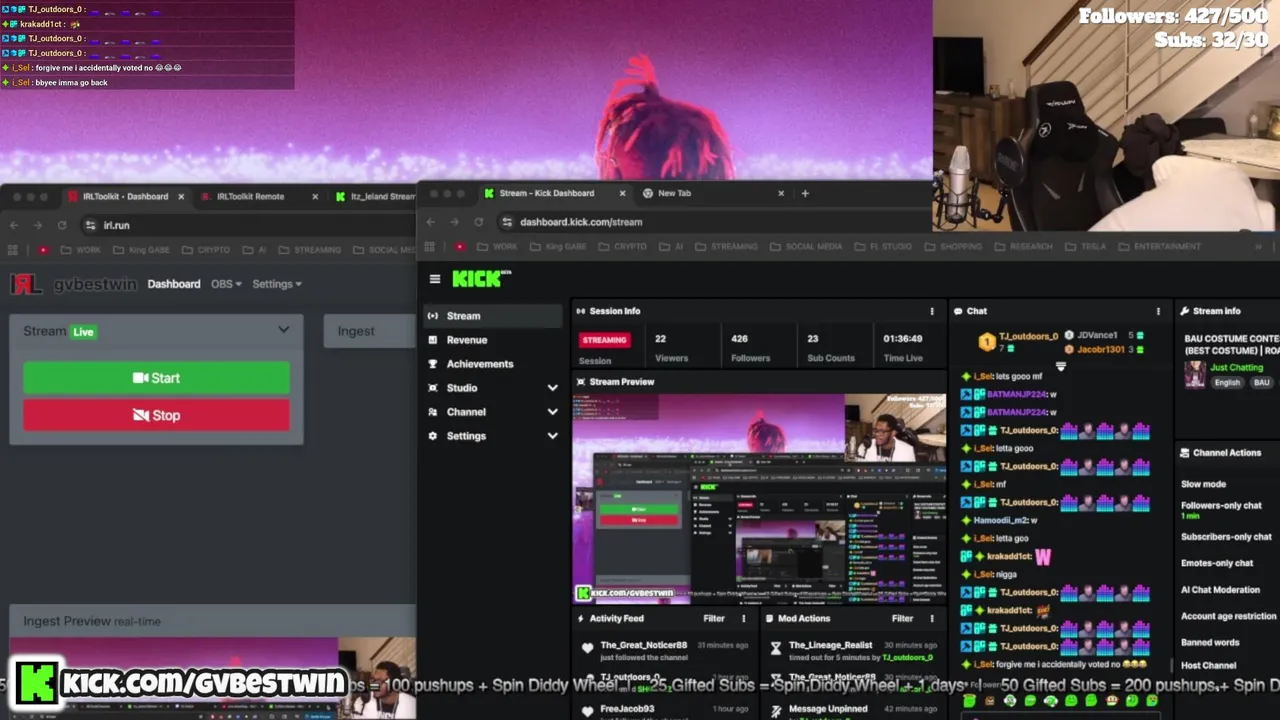
Task: Click the pause-chat icon below gifters
Action: click(1061, 367)
